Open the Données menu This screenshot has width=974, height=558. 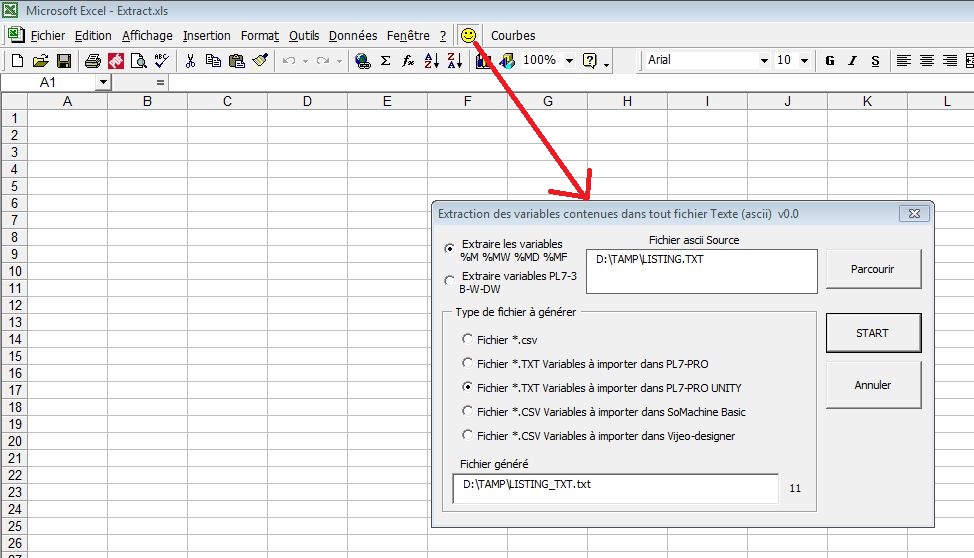tap(353, 35)
